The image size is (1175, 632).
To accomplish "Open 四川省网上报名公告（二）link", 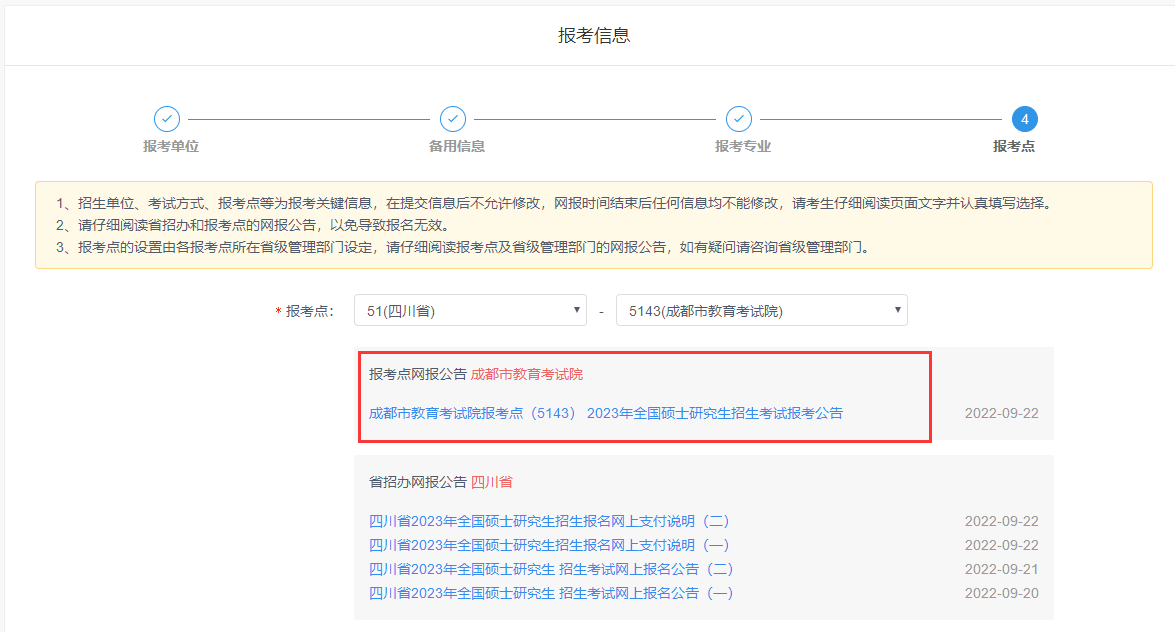I will click(x=551, y=569).
